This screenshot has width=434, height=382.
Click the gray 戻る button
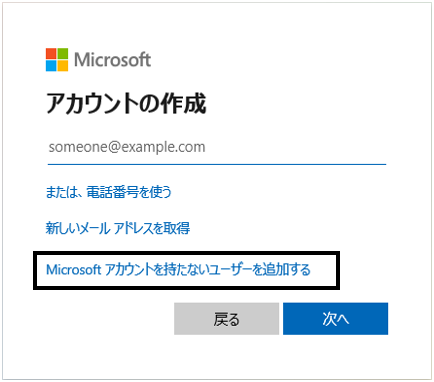click(226, 319)
